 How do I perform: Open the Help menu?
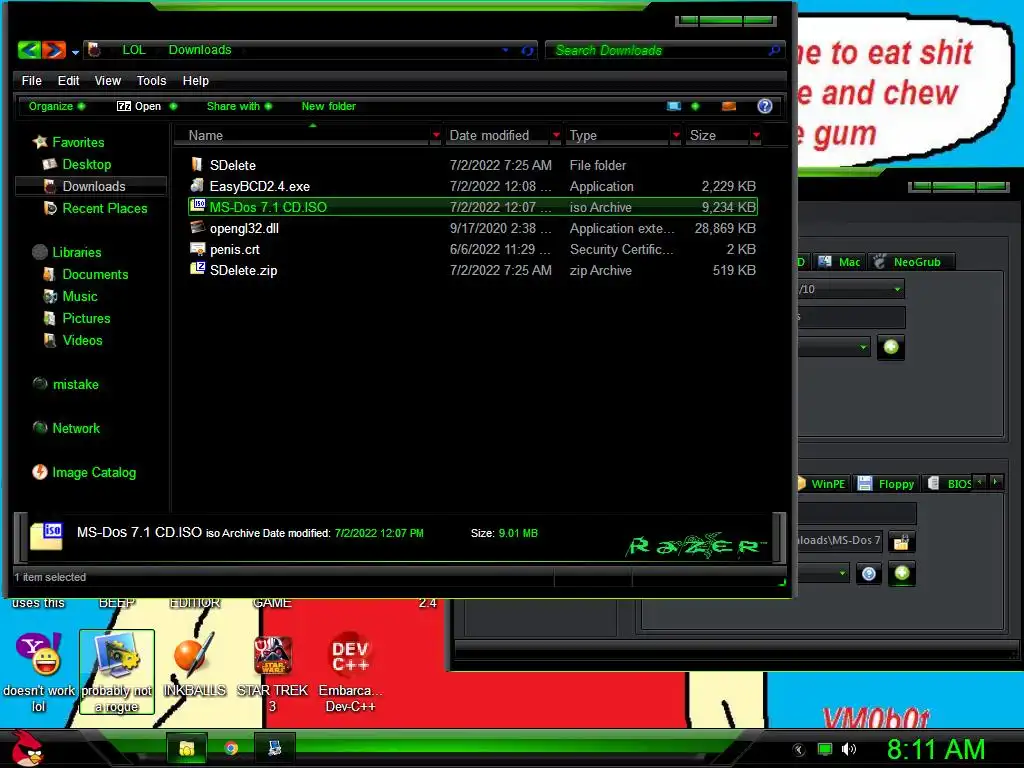pyautogui.click(x=195, y=80)
